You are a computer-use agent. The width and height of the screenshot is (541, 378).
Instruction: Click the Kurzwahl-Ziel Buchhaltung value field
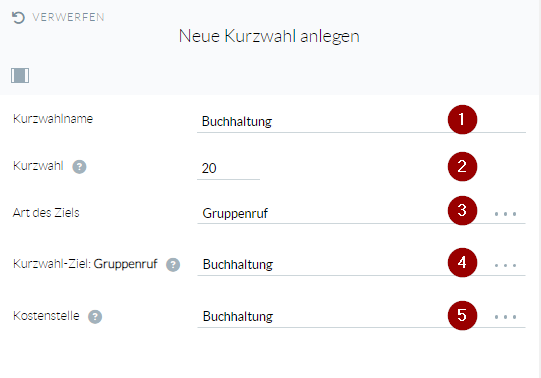361,265
